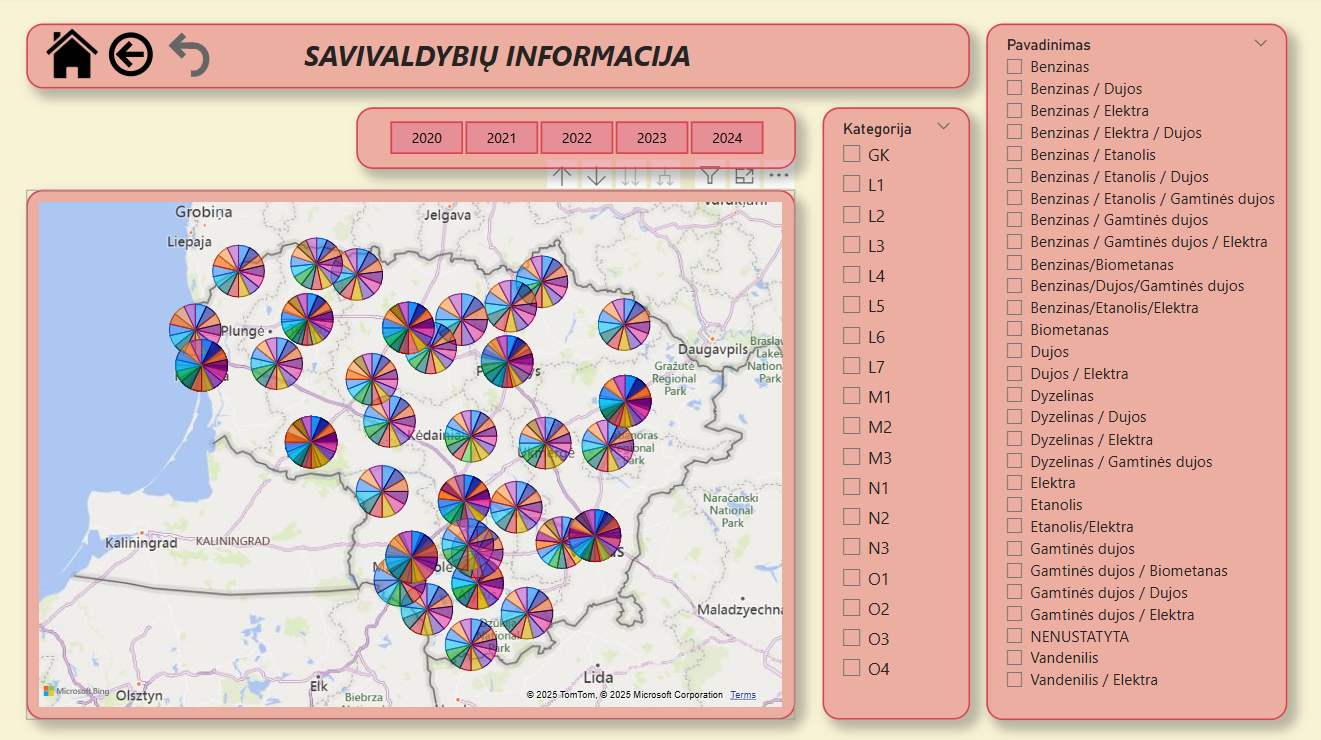Enable the Dyzelinas / Elektra checkbox

[x=1015, y=439]
